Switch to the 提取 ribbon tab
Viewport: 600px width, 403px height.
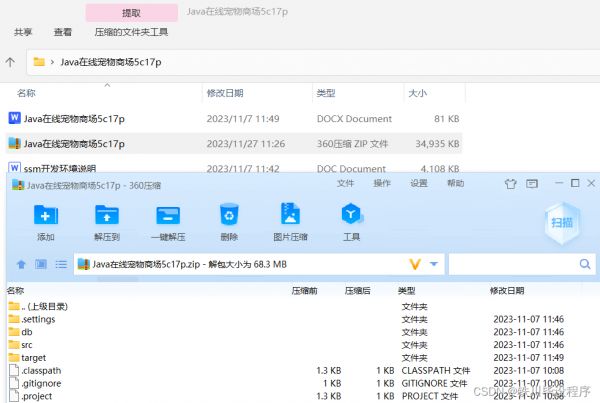pyautogui.click(x=132, y=13)
